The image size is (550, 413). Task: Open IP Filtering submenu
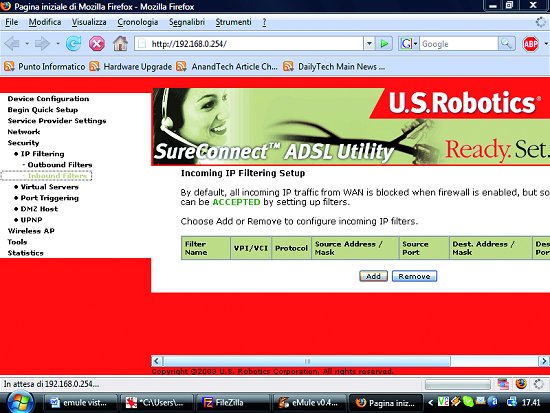coord(42,154)
